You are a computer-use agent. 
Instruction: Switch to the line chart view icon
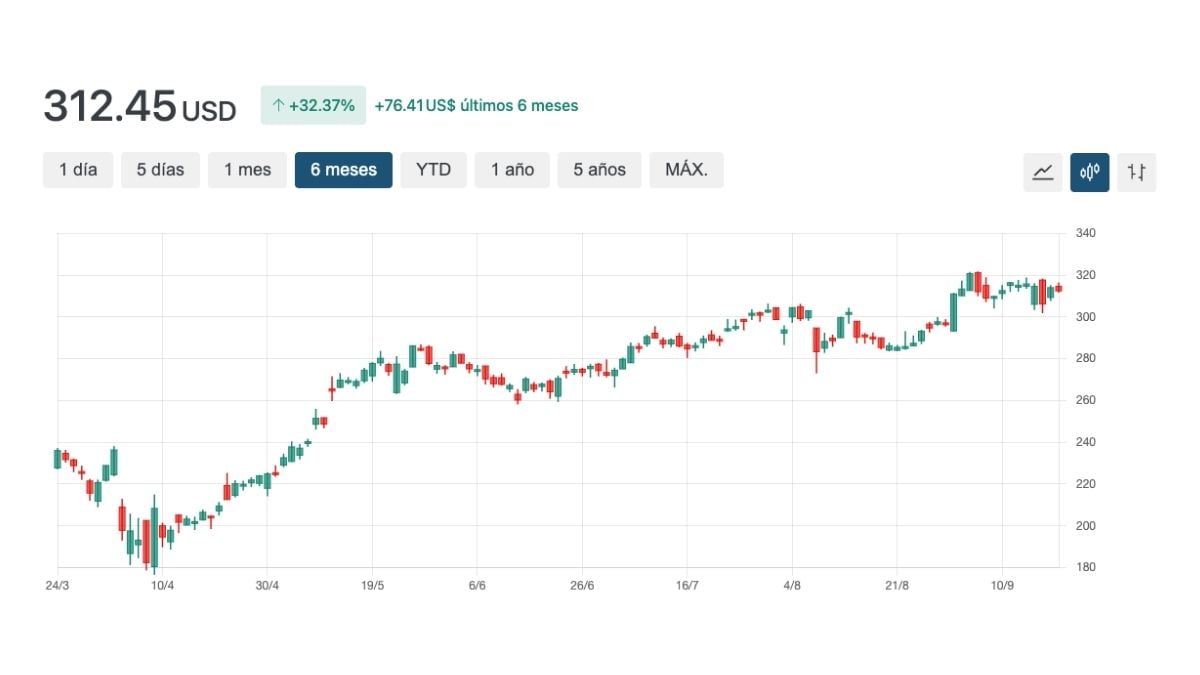(x=1042, y=172)
